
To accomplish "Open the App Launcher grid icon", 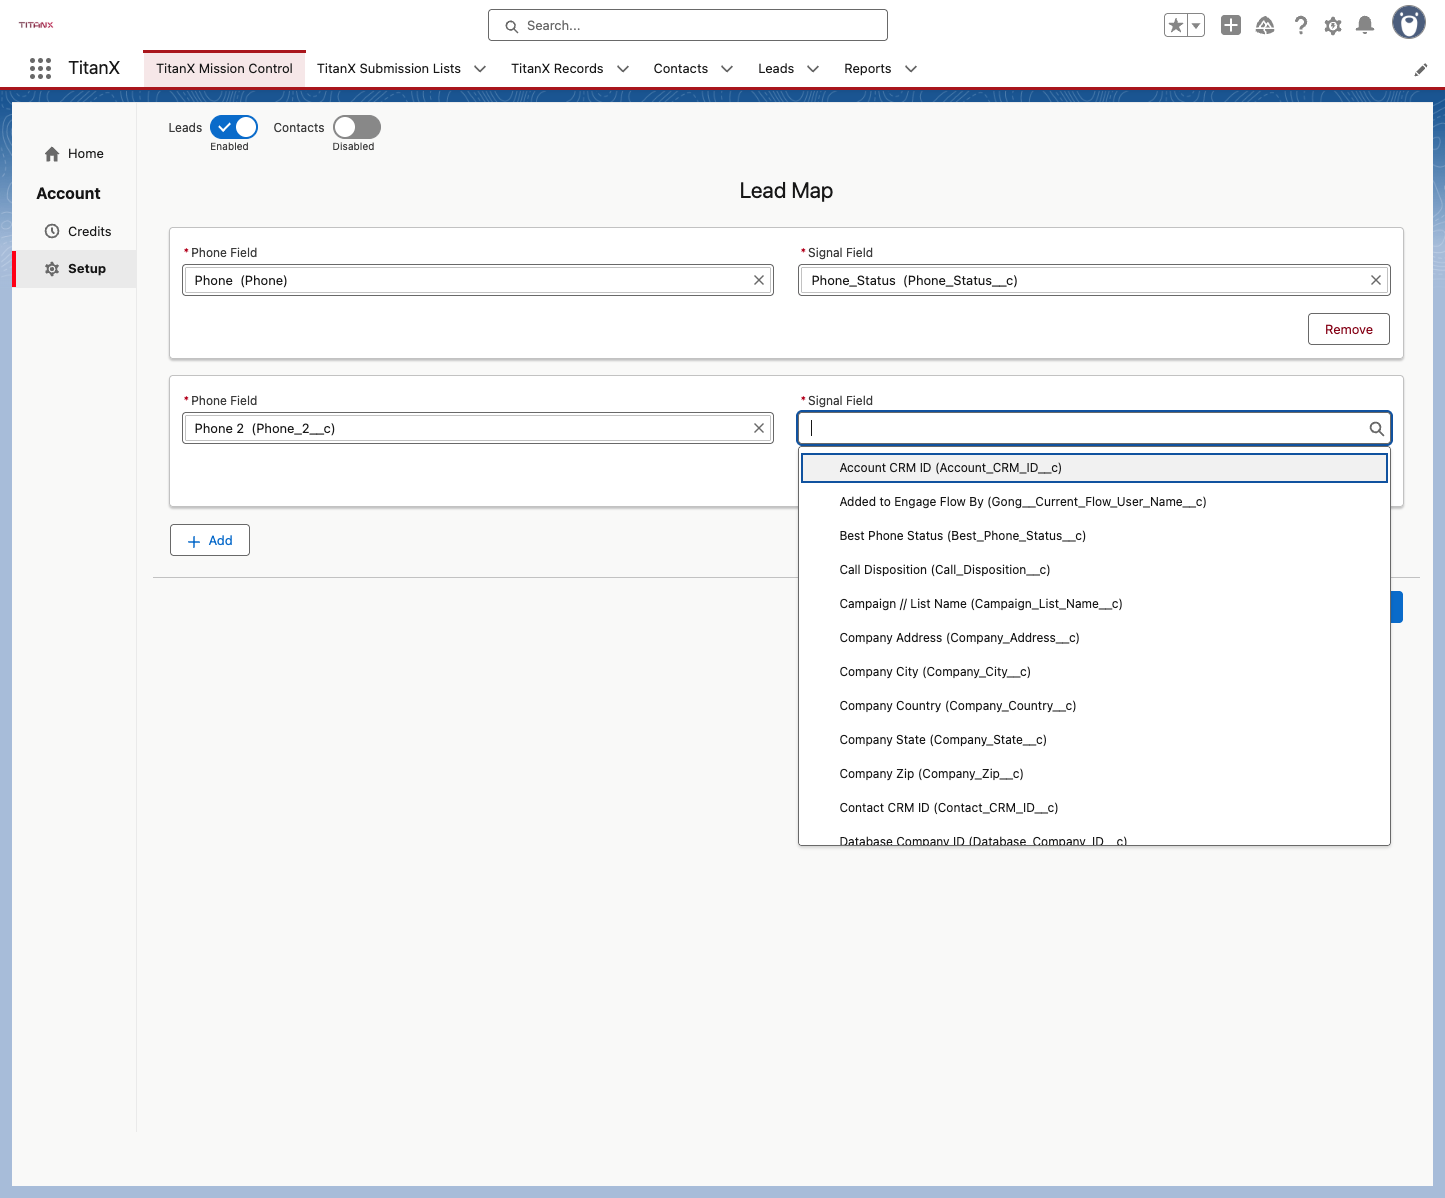I will coord(40,68).
